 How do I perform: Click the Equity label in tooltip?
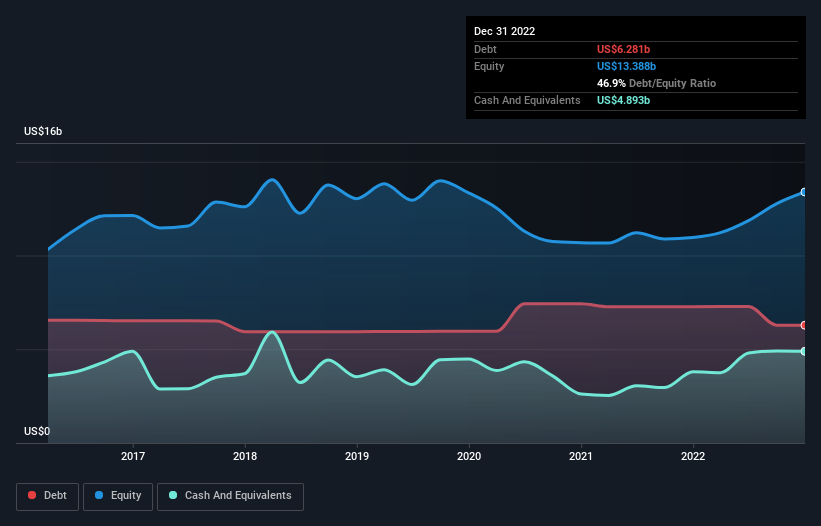tap(489, 66)
